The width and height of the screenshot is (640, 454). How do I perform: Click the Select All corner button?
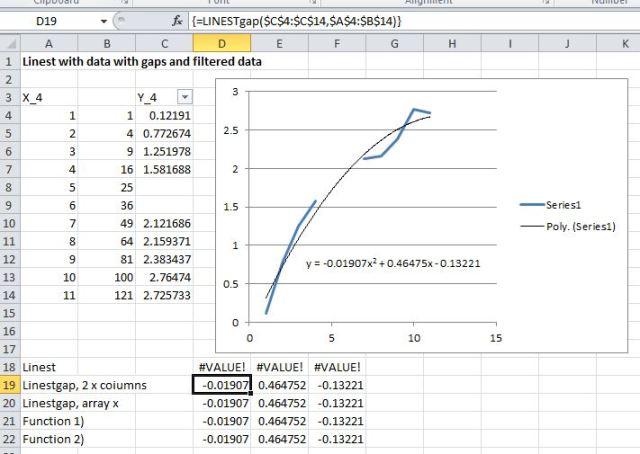9,43
